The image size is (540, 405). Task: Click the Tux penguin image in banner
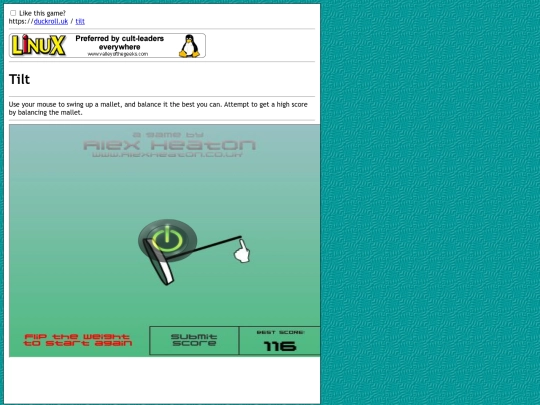tap(189, 45)
